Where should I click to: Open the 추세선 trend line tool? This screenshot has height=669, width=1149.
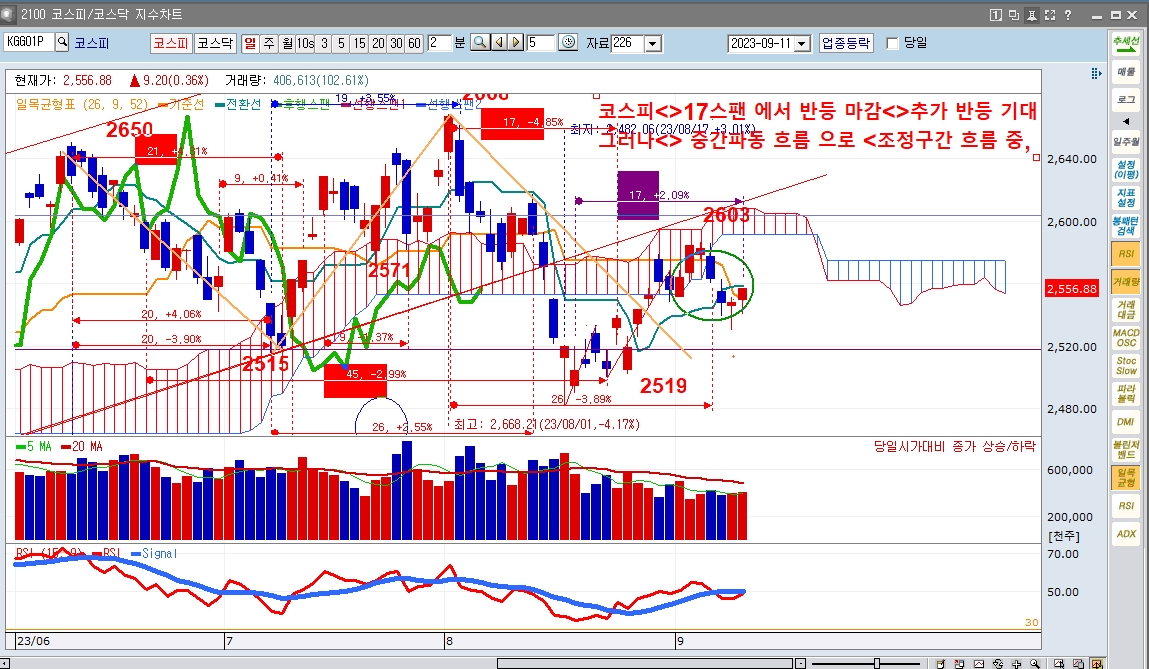point(1126,42)
